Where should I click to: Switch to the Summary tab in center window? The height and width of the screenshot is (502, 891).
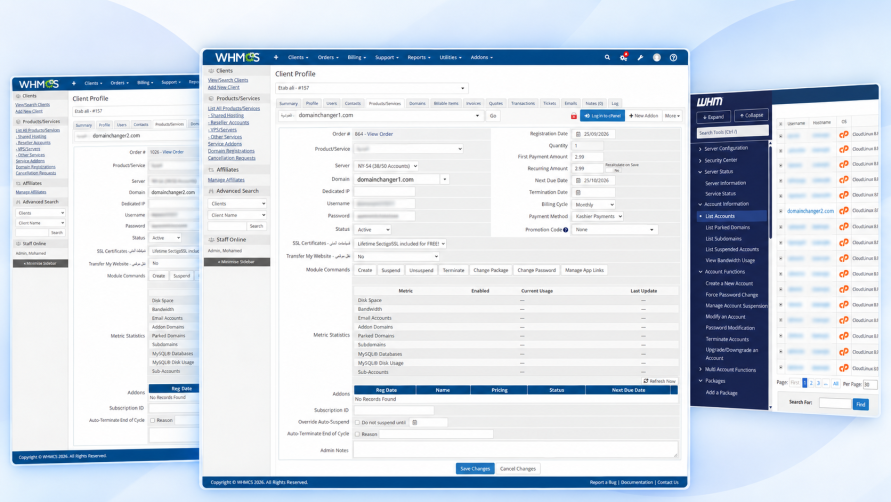288,103
